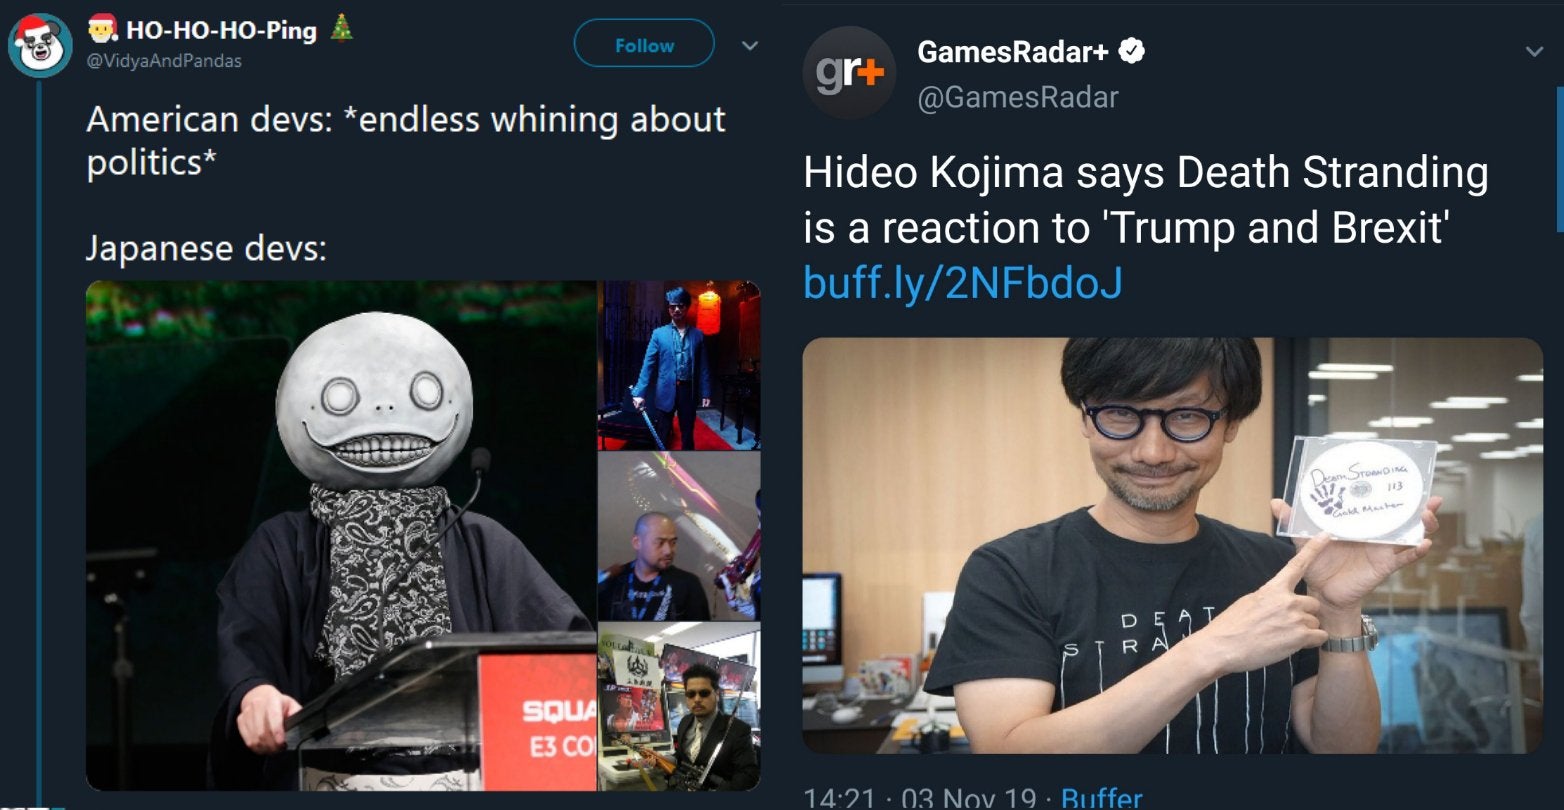Open the @VidyaAndPandas handle
Image resolution: width=1564 pixels, height=810 pixels.
click(164, 61)
